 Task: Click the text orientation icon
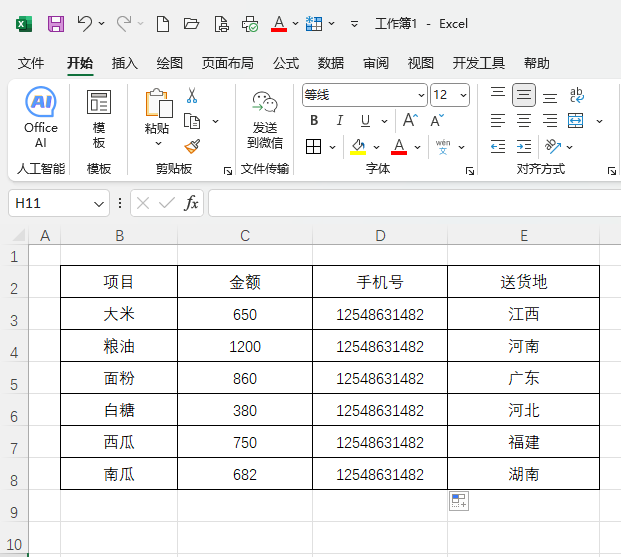[x=553, y=147]
